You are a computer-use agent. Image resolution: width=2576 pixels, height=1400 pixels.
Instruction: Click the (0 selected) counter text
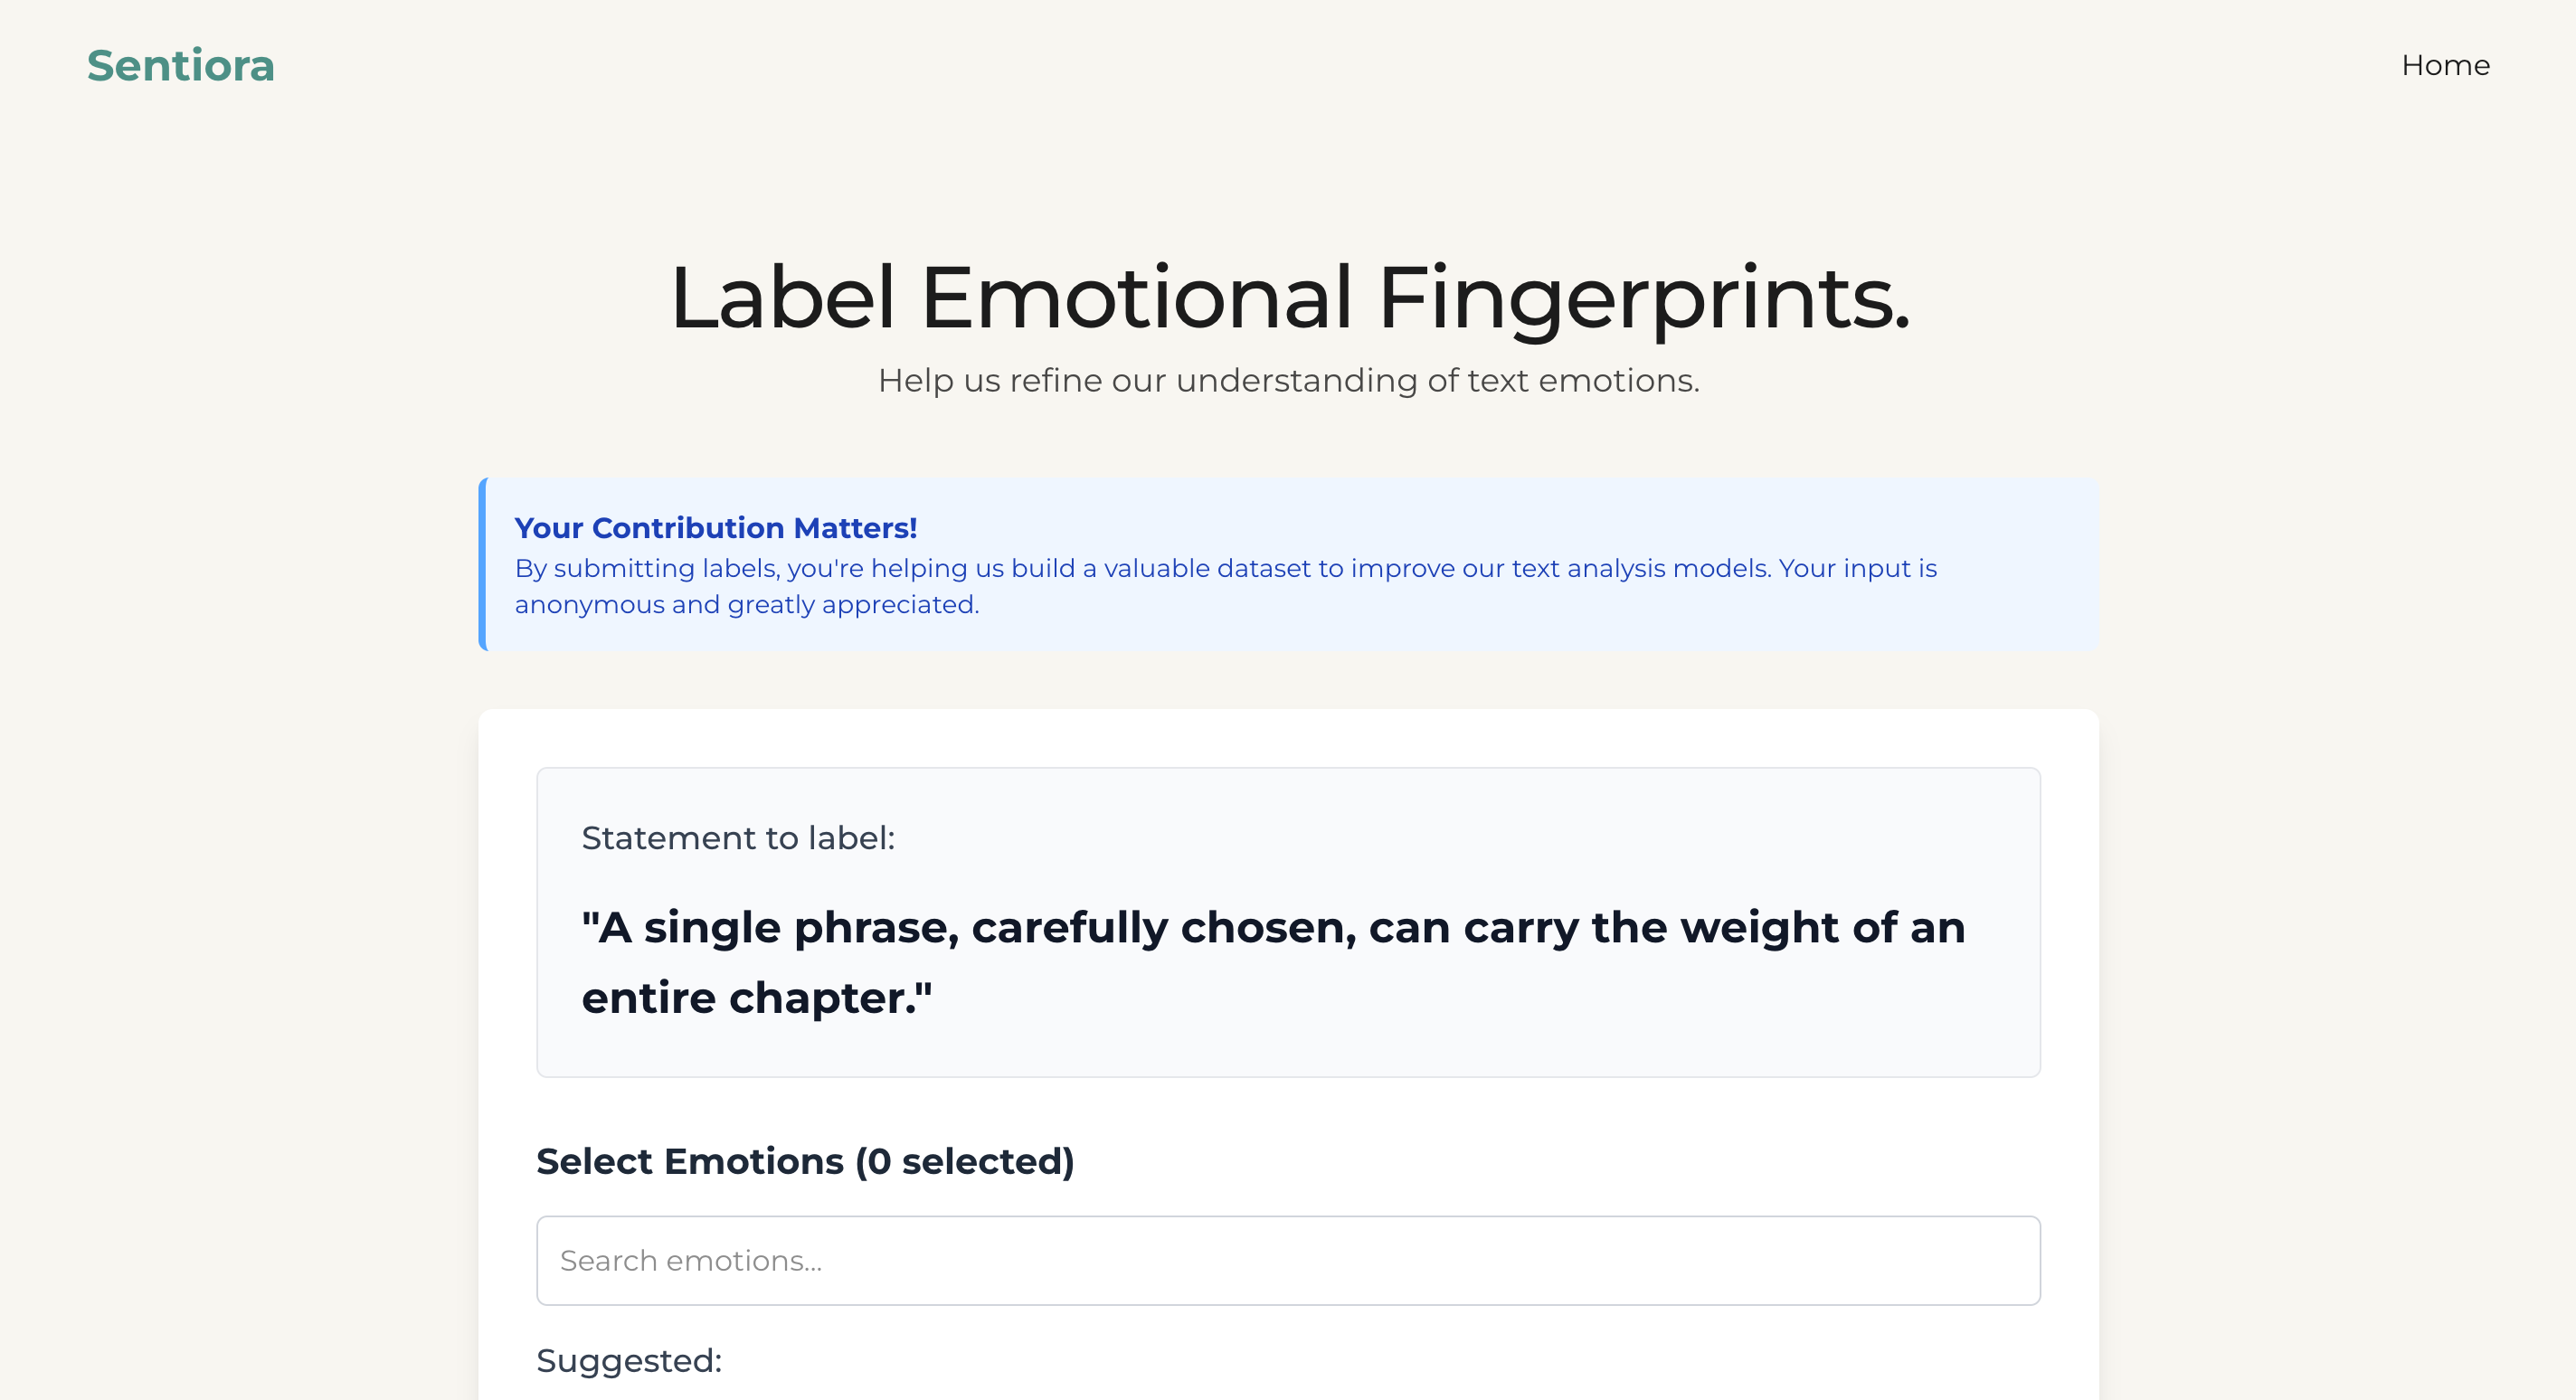(964, 1161)
